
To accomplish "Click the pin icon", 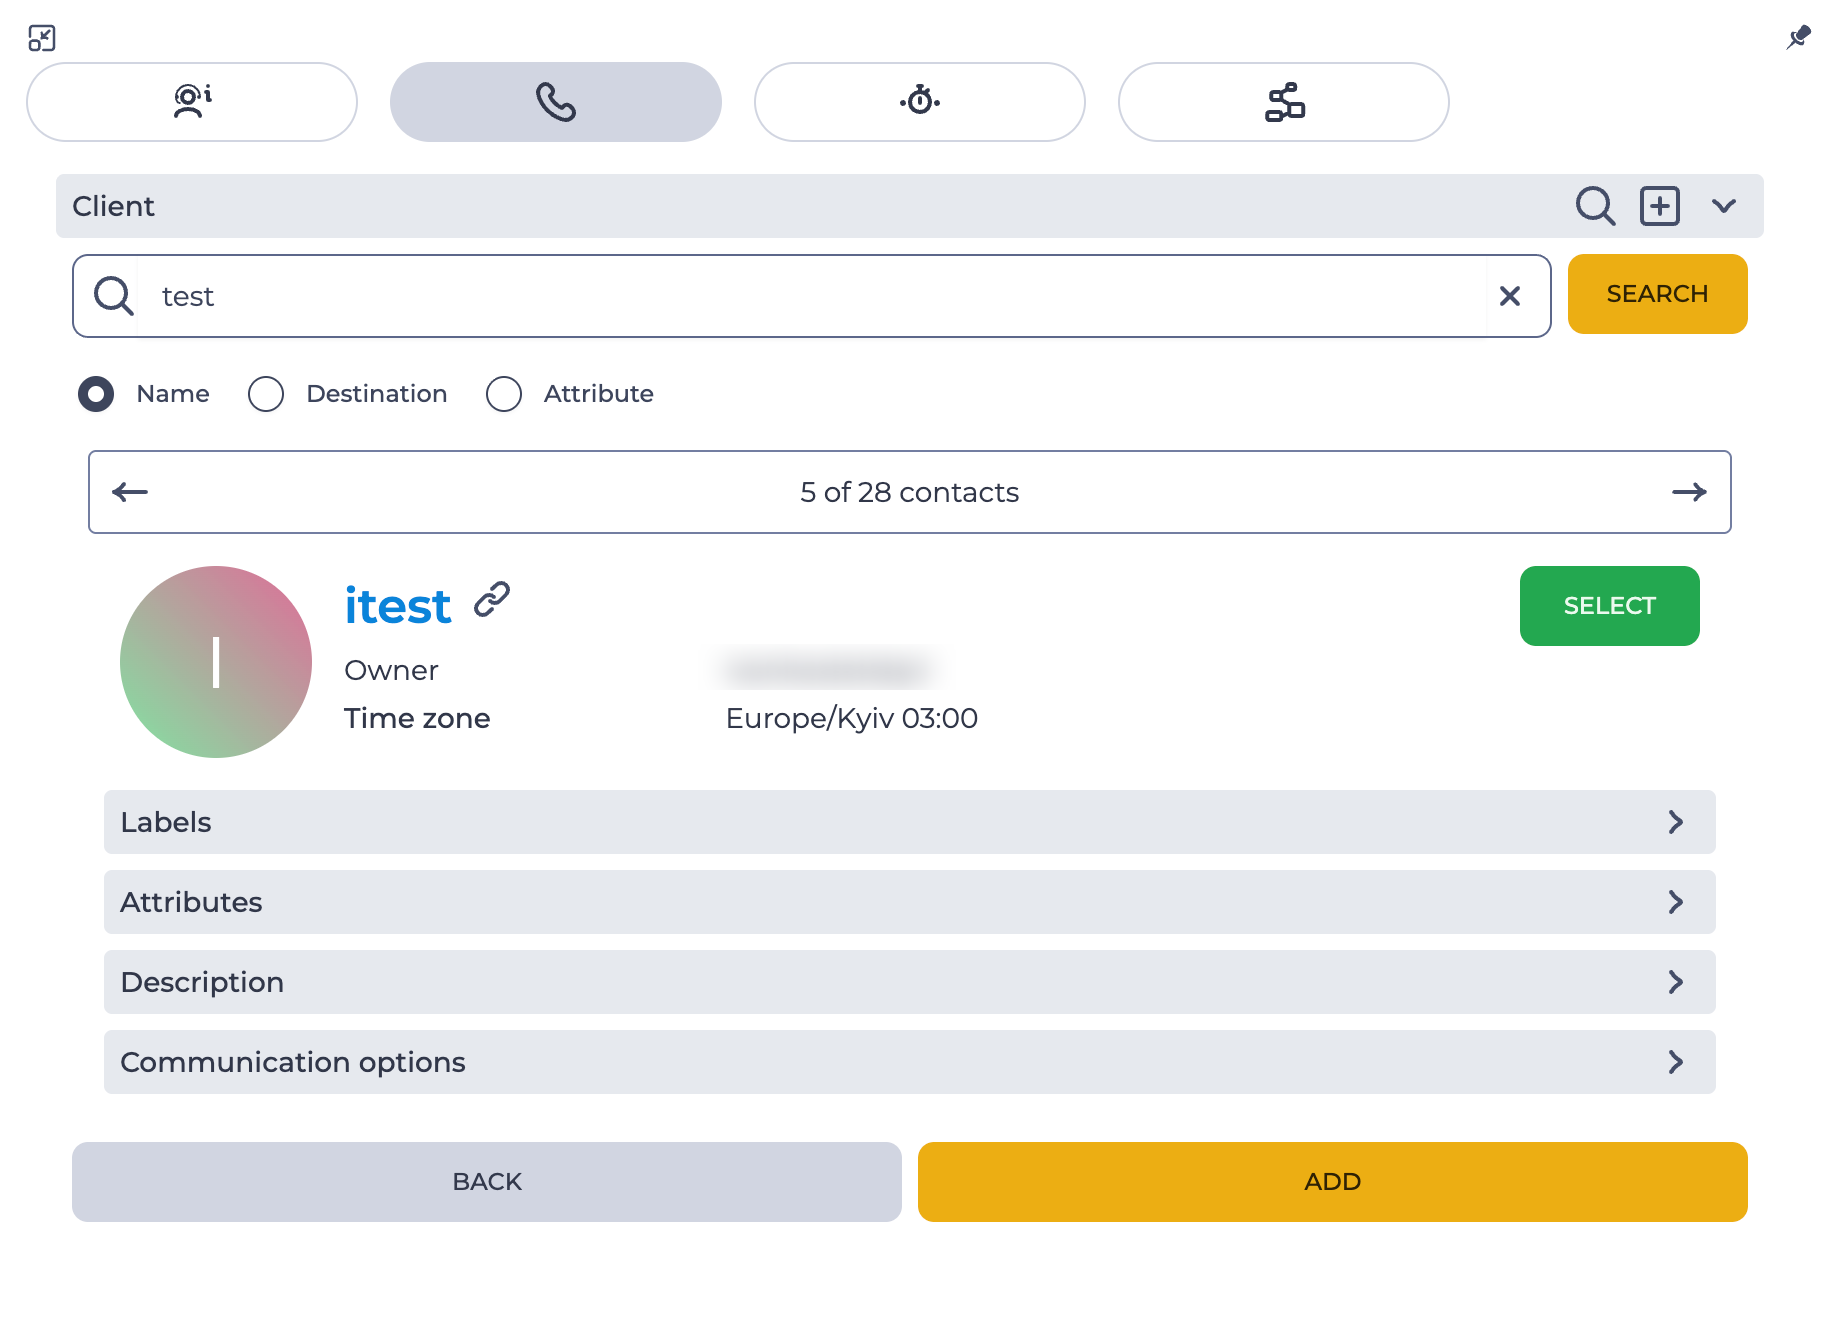I will 1798,38.
